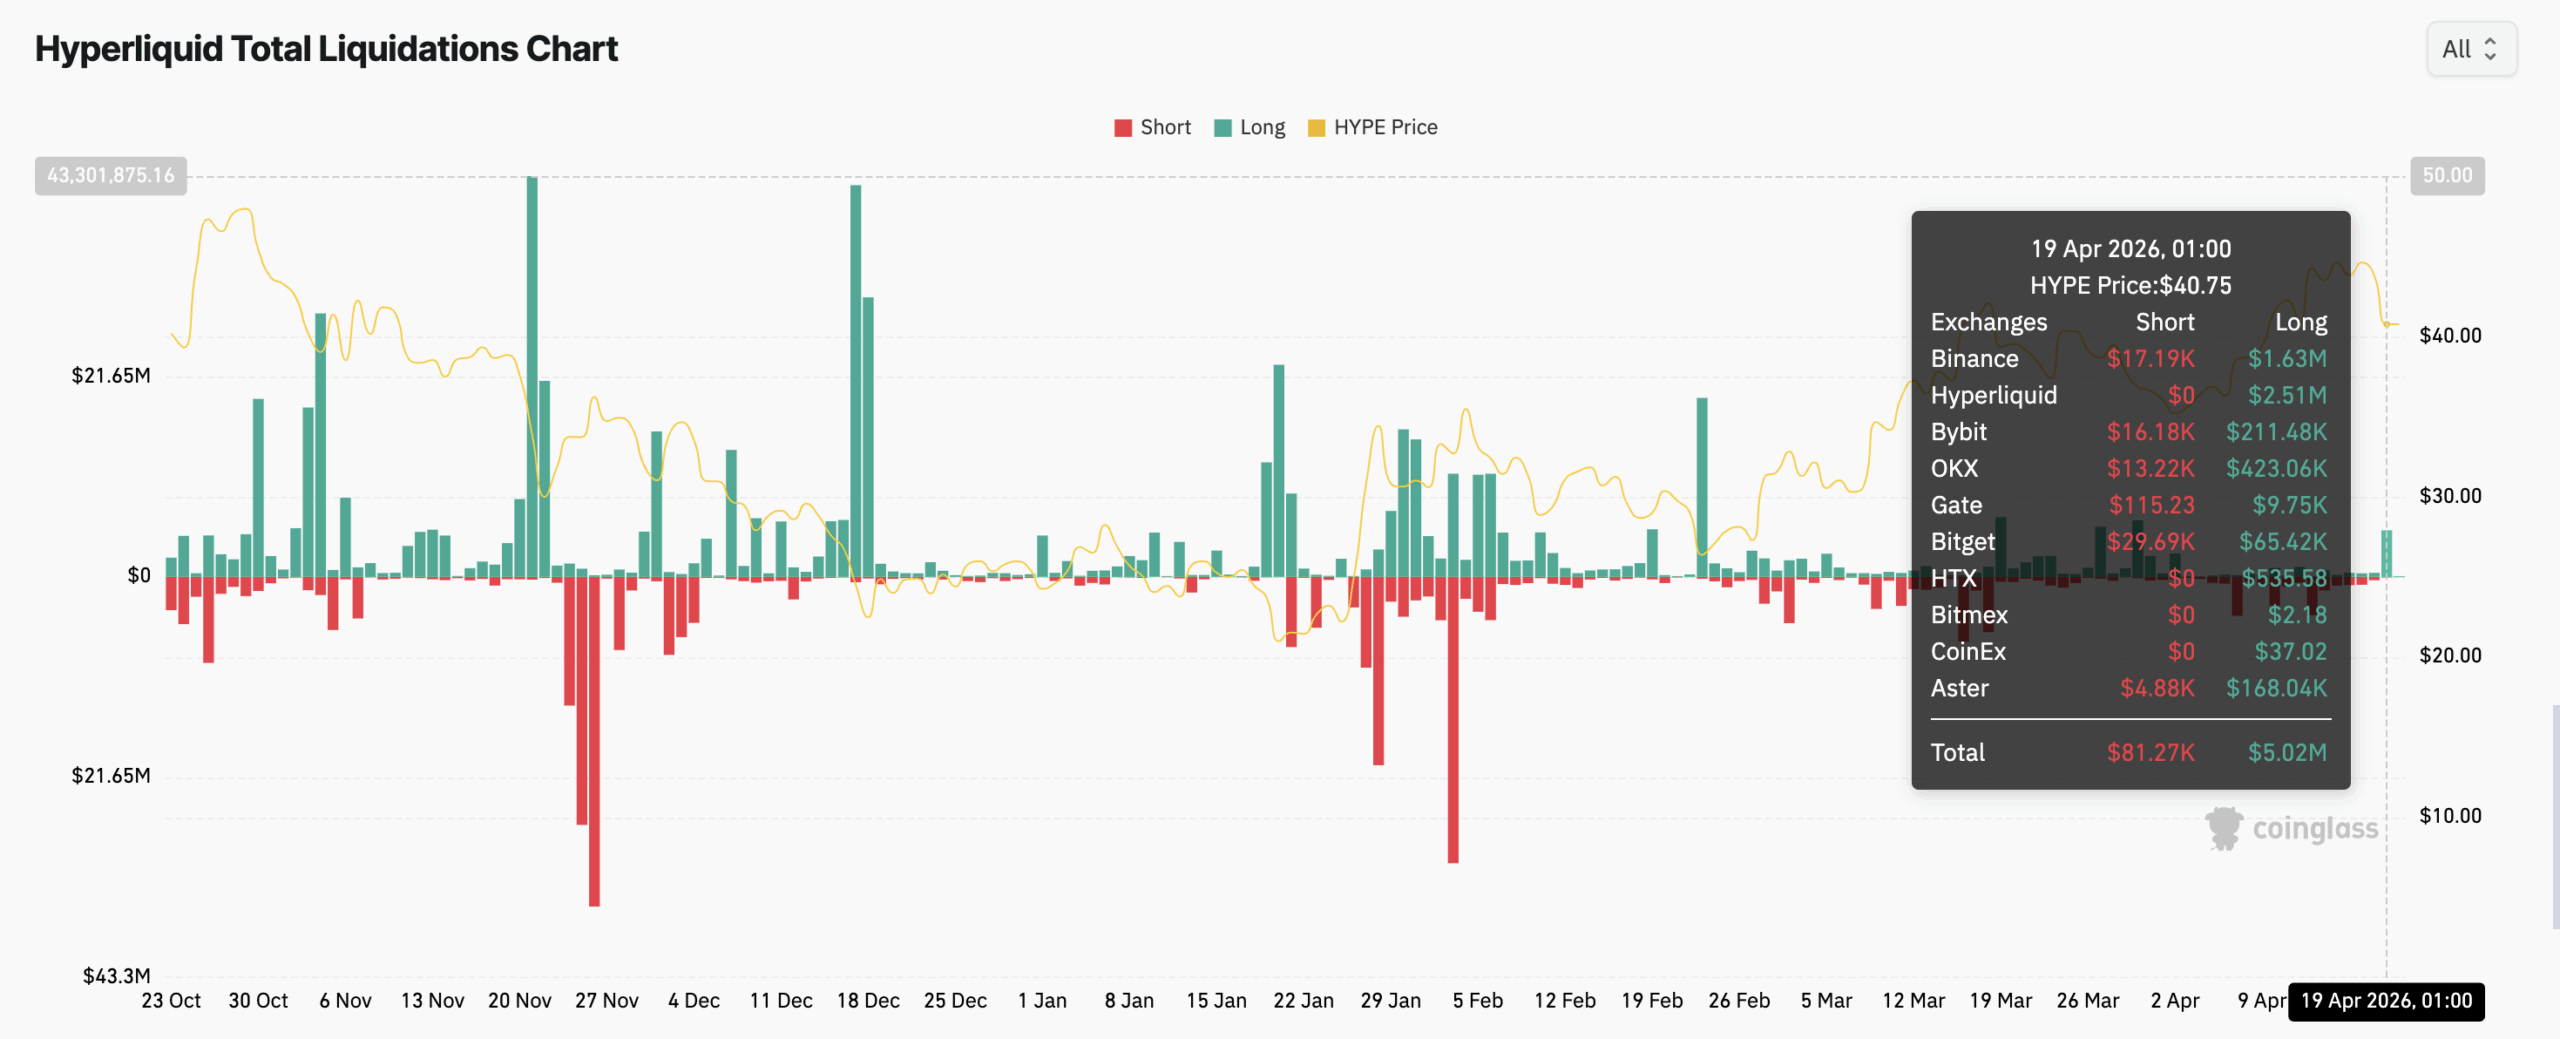
Task: Toggle the Short series in the legend
Action: (1152, 127)
